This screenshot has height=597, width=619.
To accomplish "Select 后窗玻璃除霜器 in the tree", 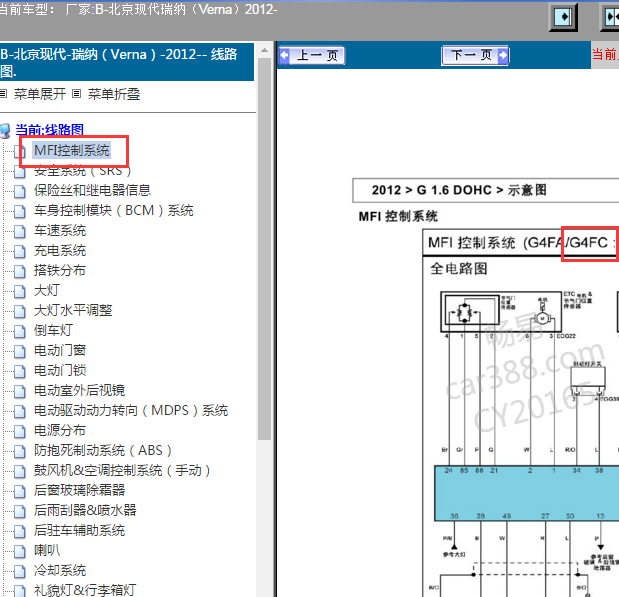I will 79,490.
